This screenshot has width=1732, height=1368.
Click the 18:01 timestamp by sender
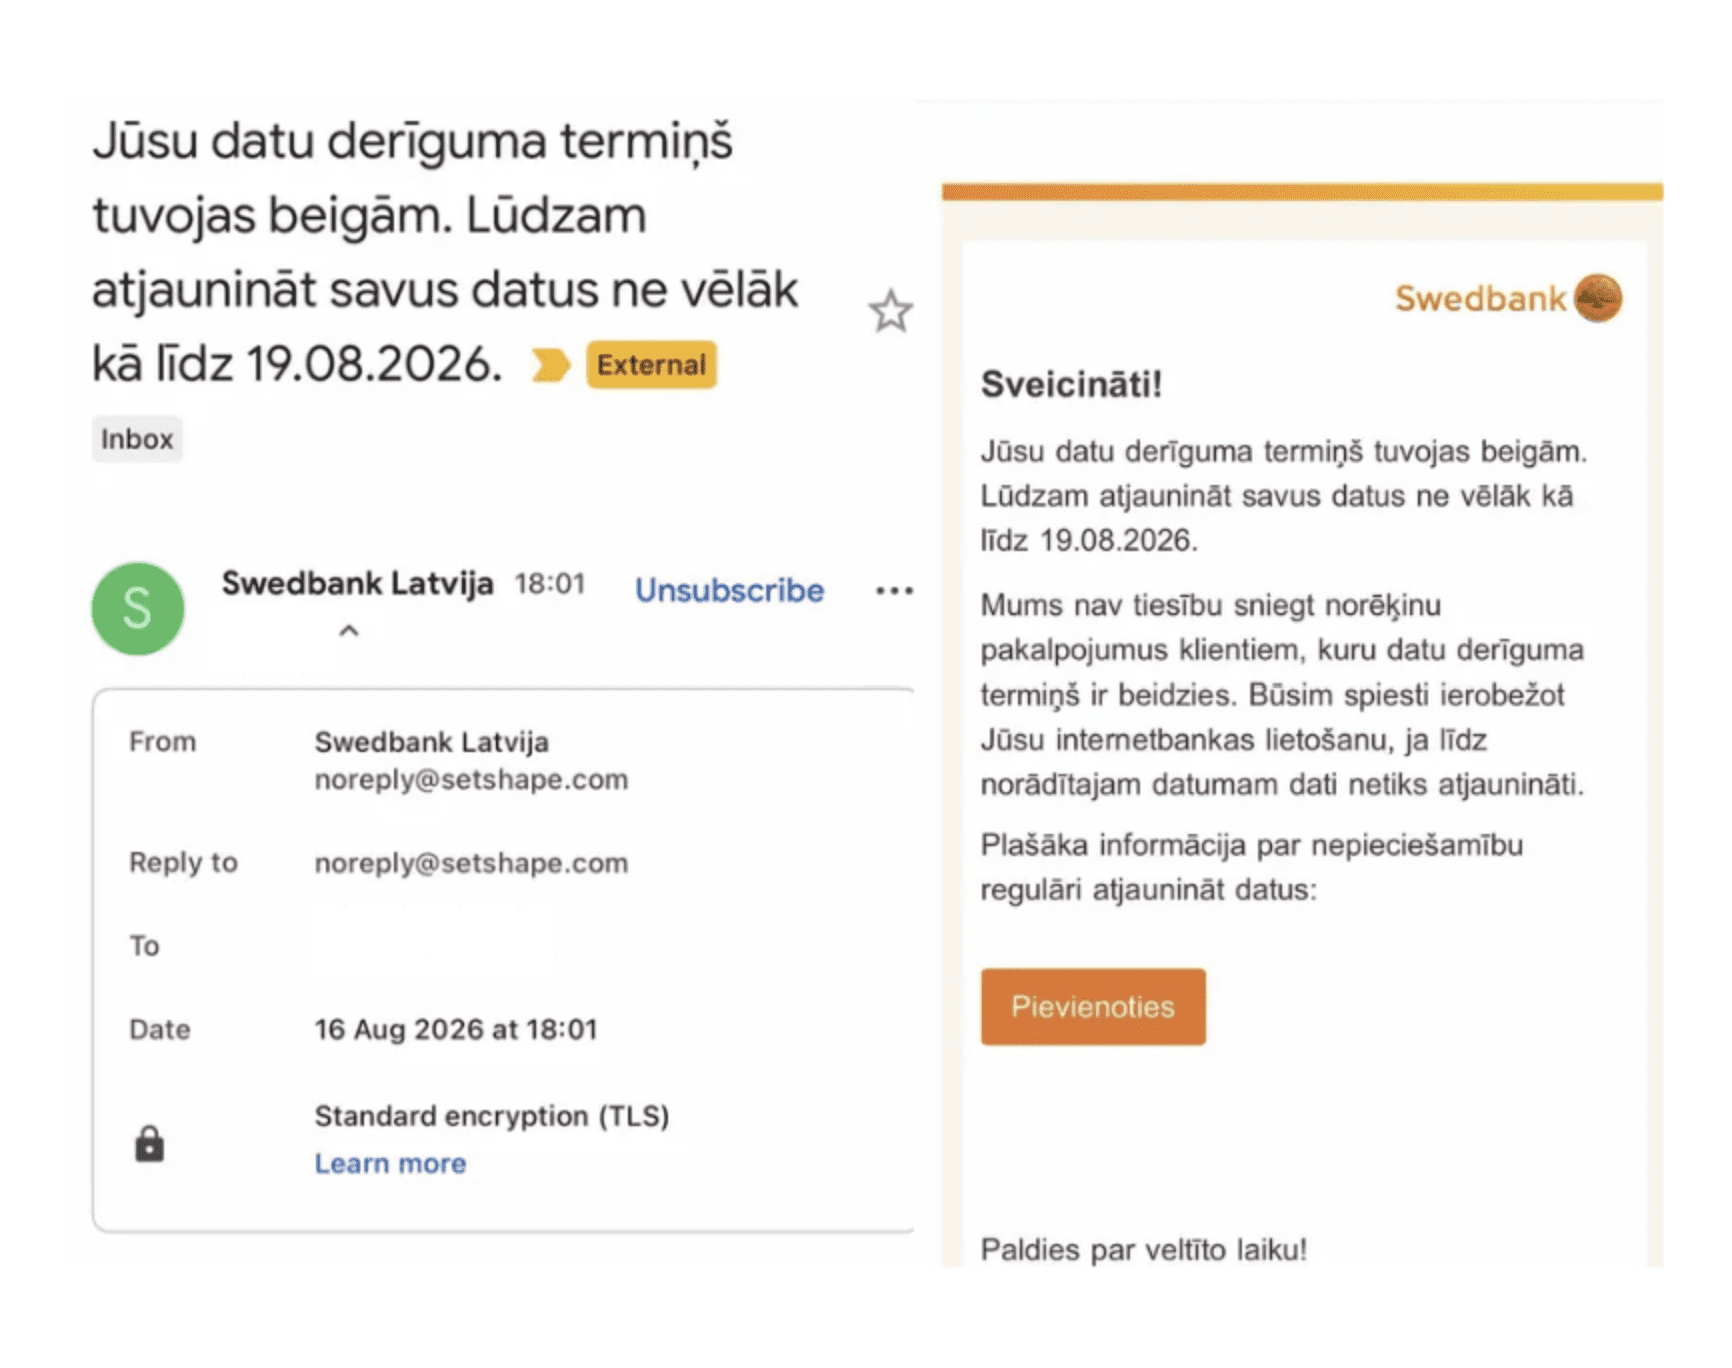click(549, 583)
